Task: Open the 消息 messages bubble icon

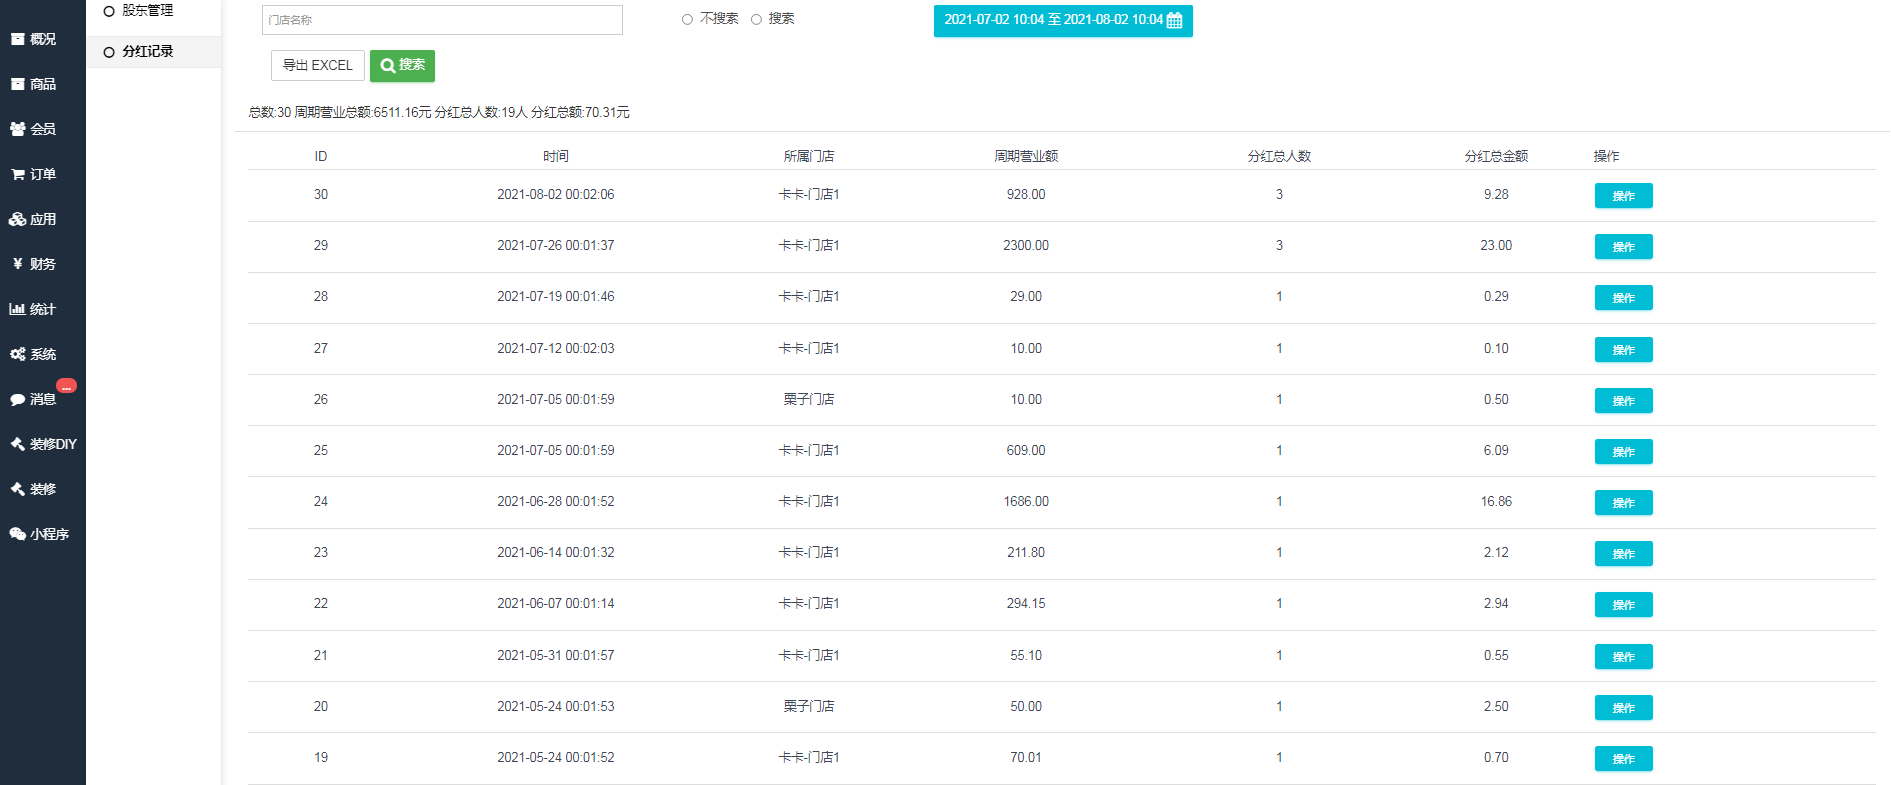Action: (x=17, y=399)
